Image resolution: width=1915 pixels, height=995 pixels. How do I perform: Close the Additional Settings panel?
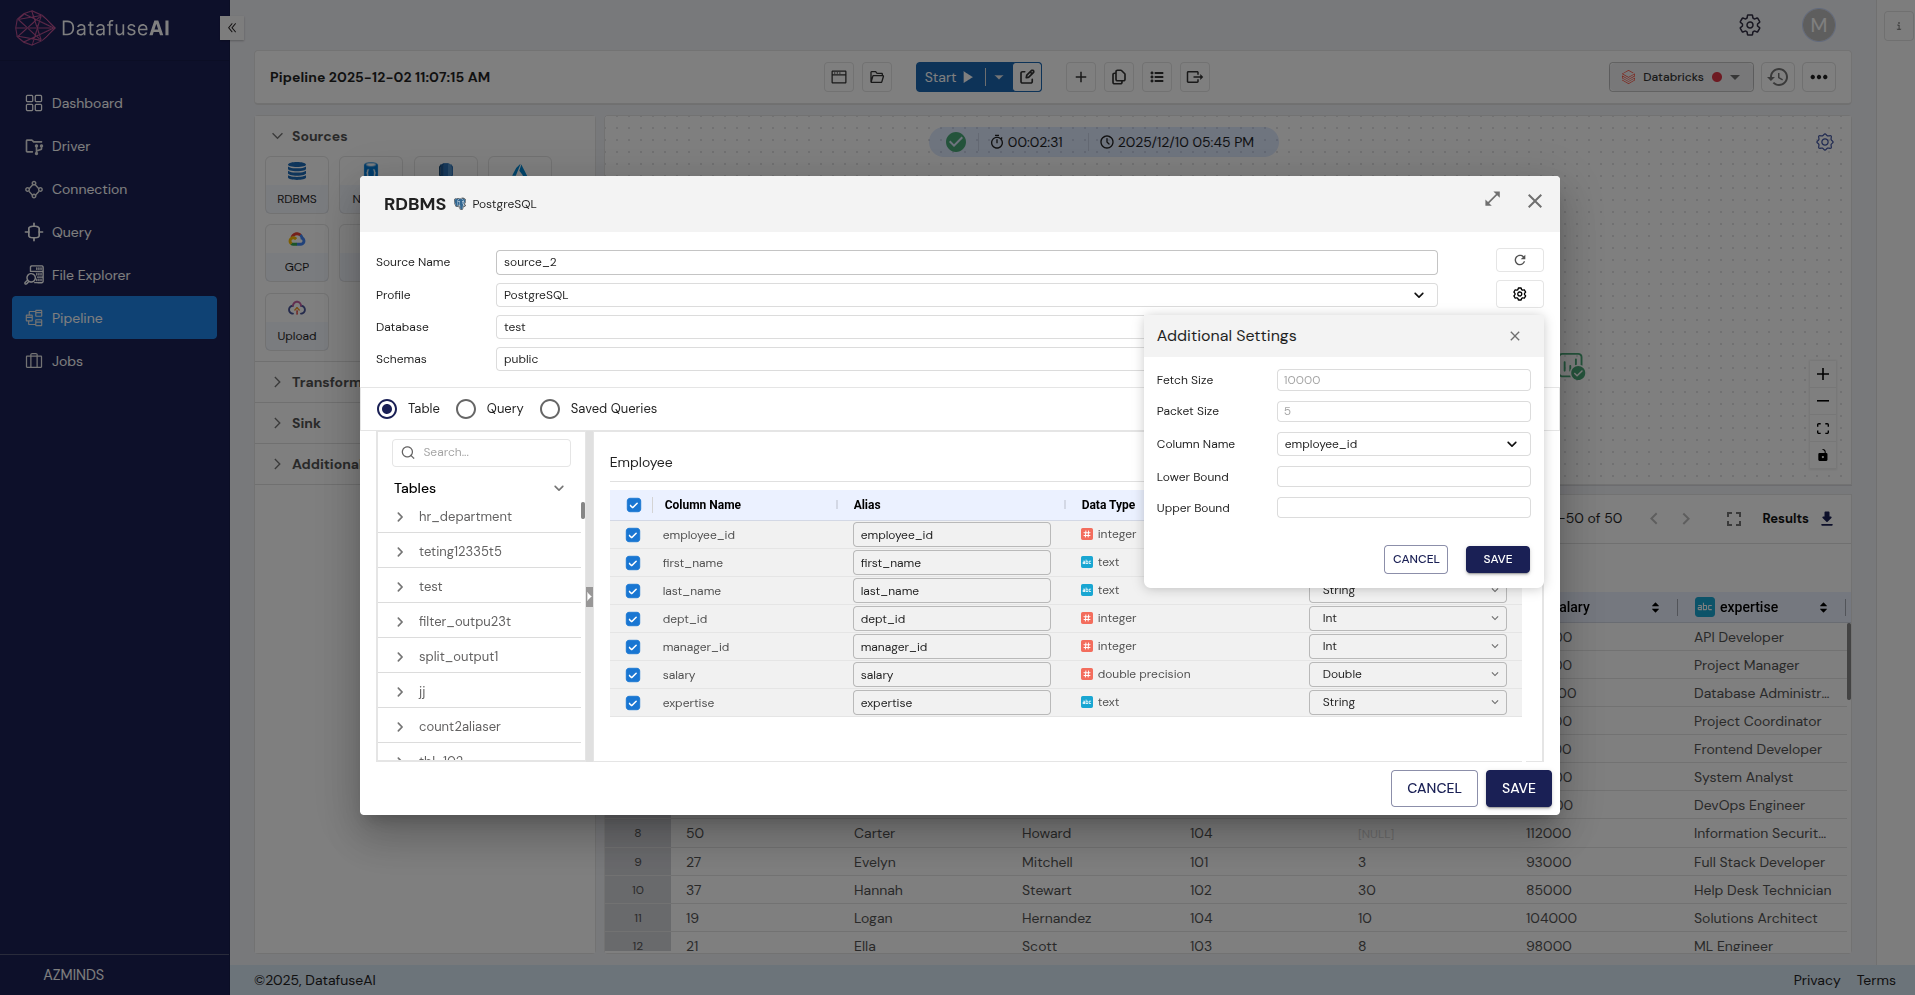[x=1514, y=336]
